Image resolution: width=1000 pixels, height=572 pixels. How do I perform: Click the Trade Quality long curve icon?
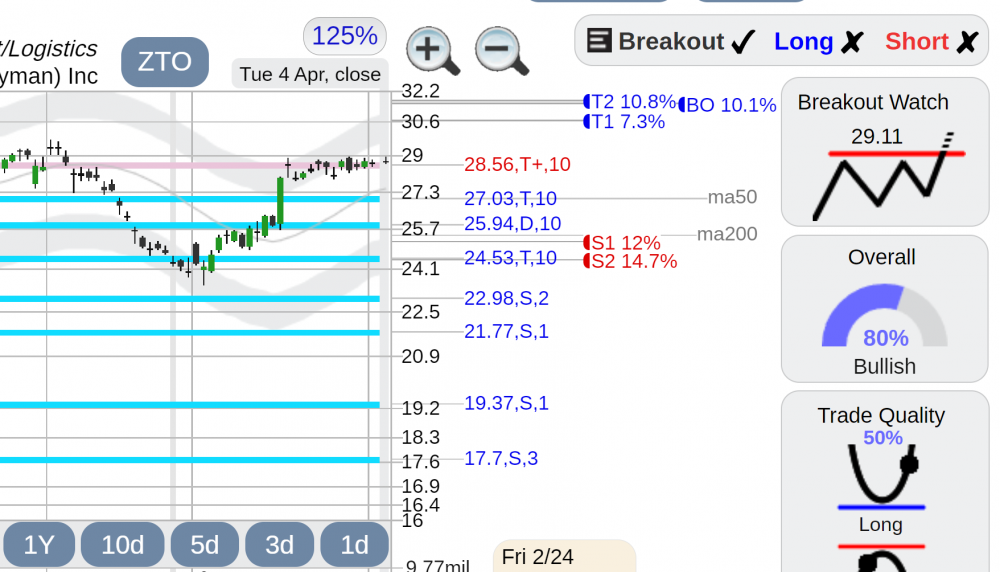882,476
